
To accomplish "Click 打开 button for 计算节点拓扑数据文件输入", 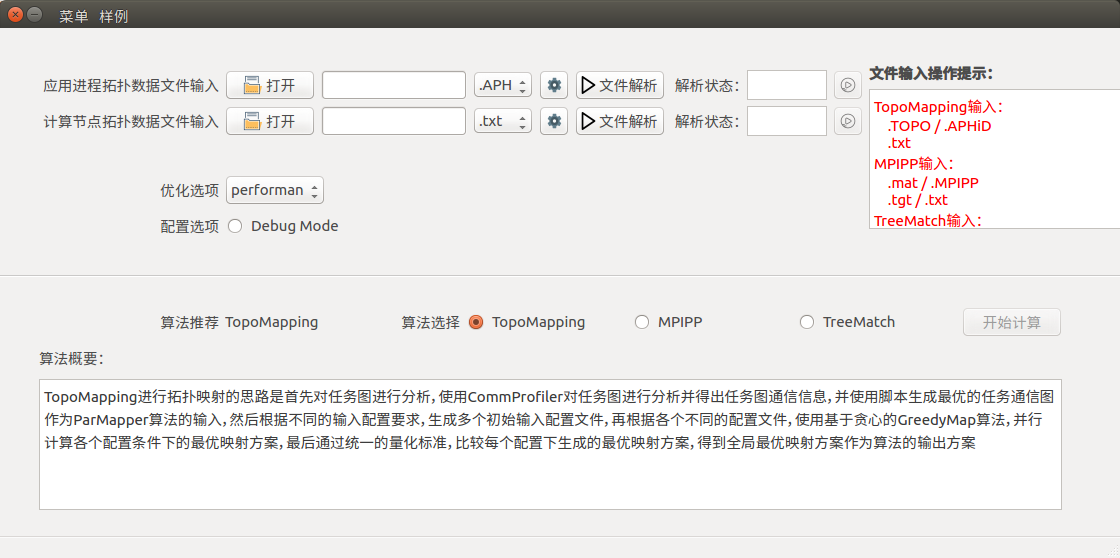I will click(270, 121).
